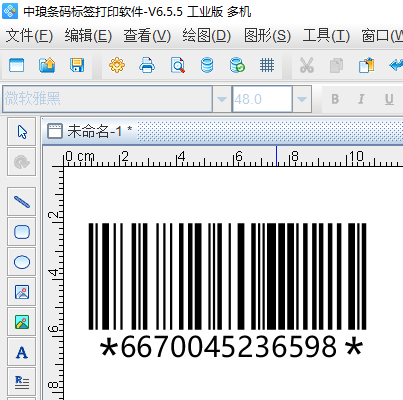
Task: Open print preview magnifier icon
Action: tap(178, 65)
